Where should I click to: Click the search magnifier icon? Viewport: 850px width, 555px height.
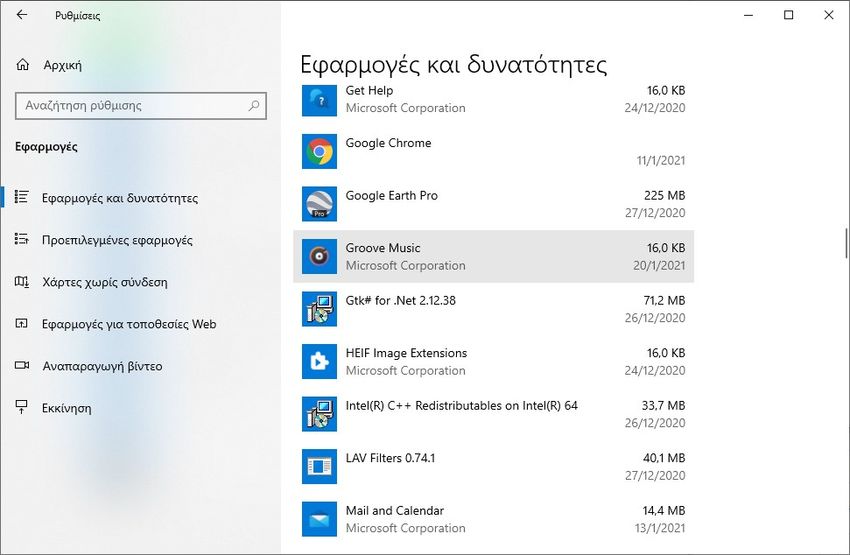click(254, 106)
